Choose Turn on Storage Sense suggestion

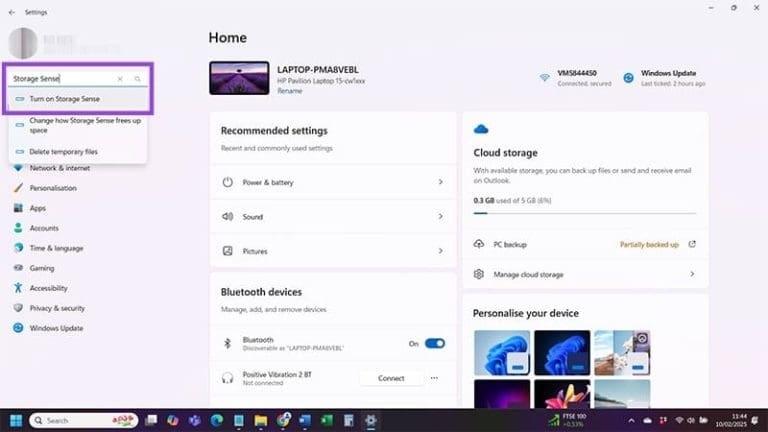(78, 99)
